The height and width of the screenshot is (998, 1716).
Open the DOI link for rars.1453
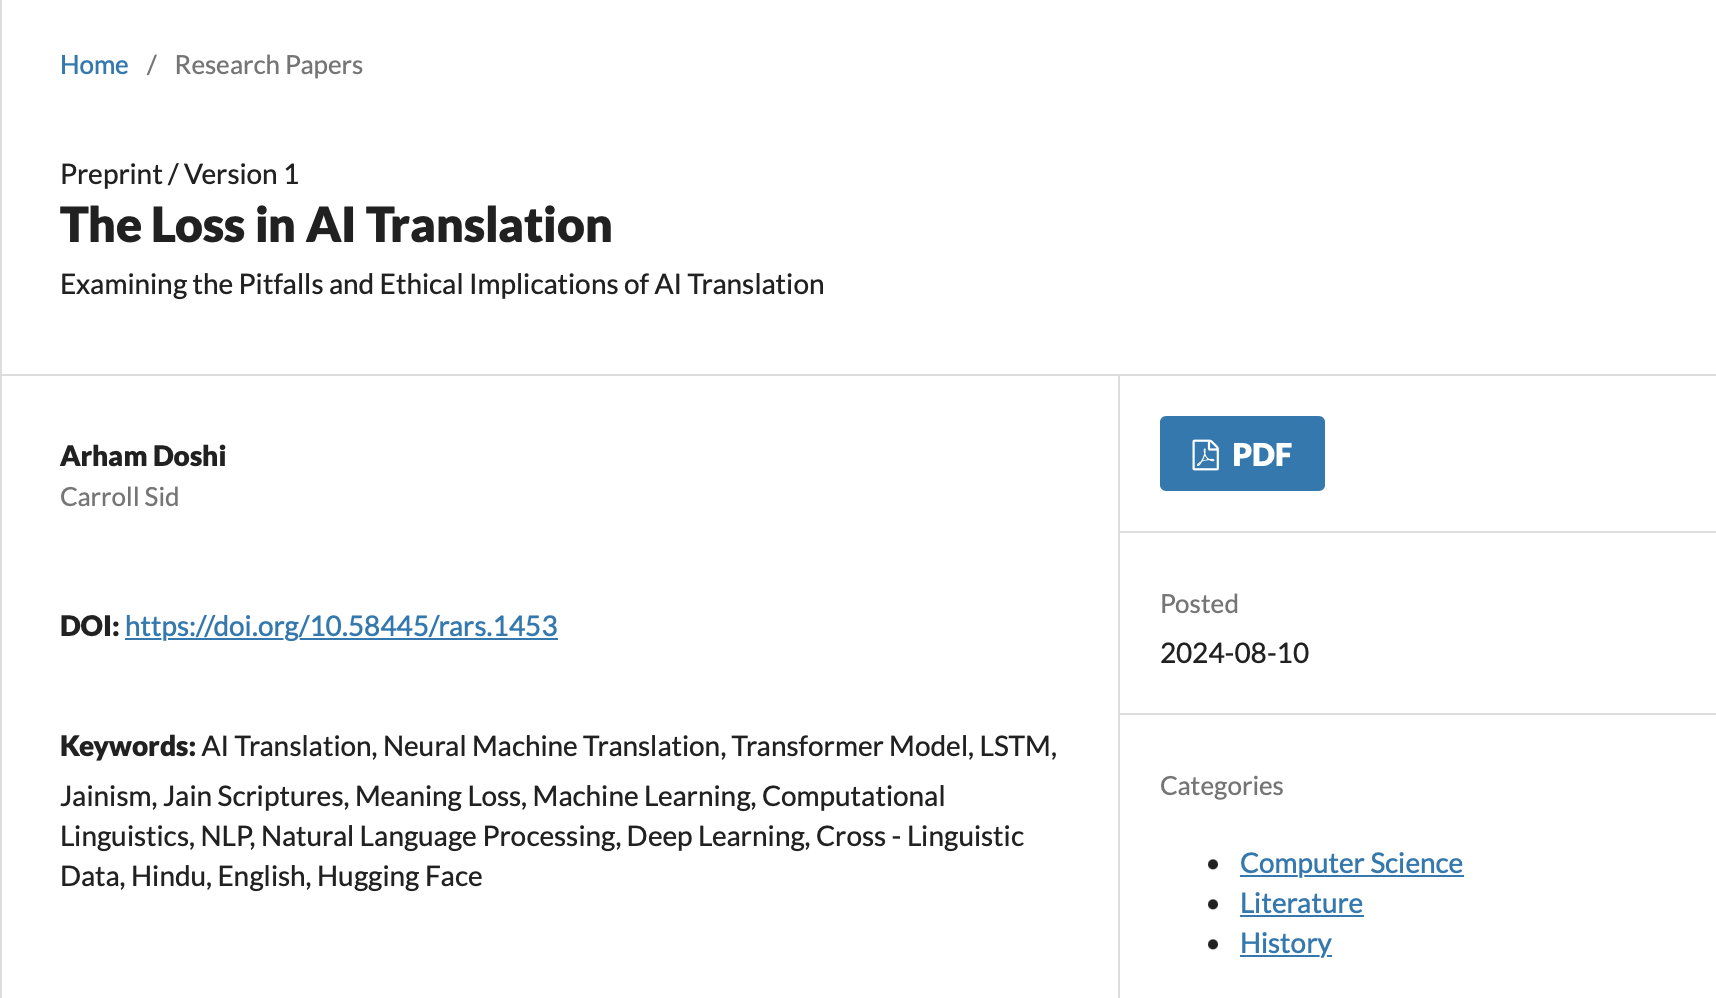[x=341, y=626]
